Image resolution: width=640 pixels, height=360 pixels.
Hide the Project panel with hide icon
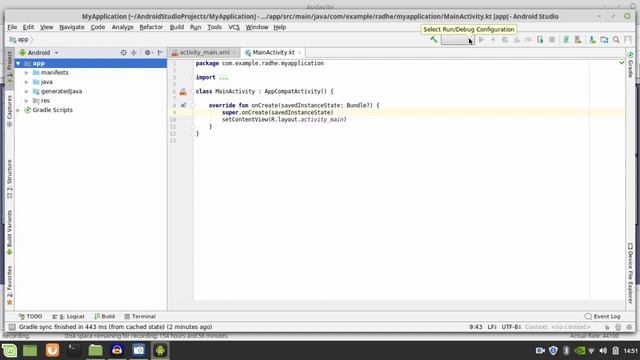[x=160, y=53]
